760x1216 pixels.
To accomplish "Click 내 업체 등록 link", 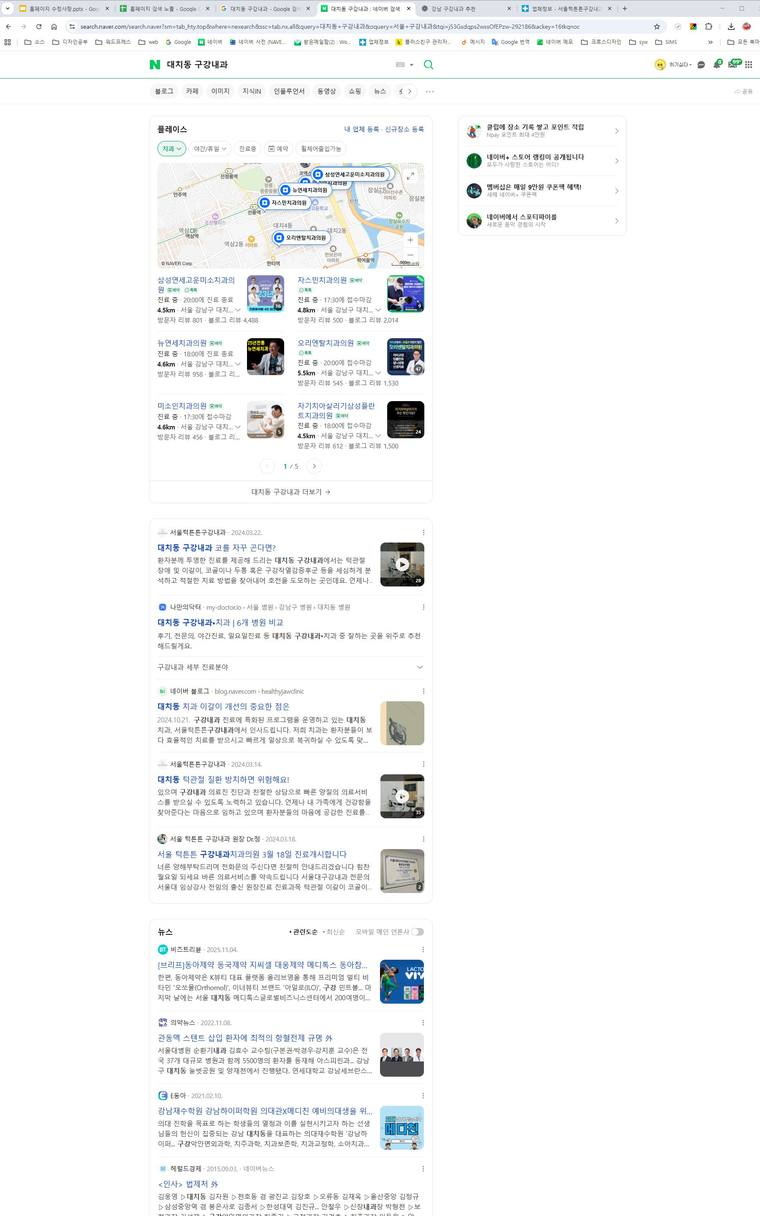I will [x=362, y=129].
